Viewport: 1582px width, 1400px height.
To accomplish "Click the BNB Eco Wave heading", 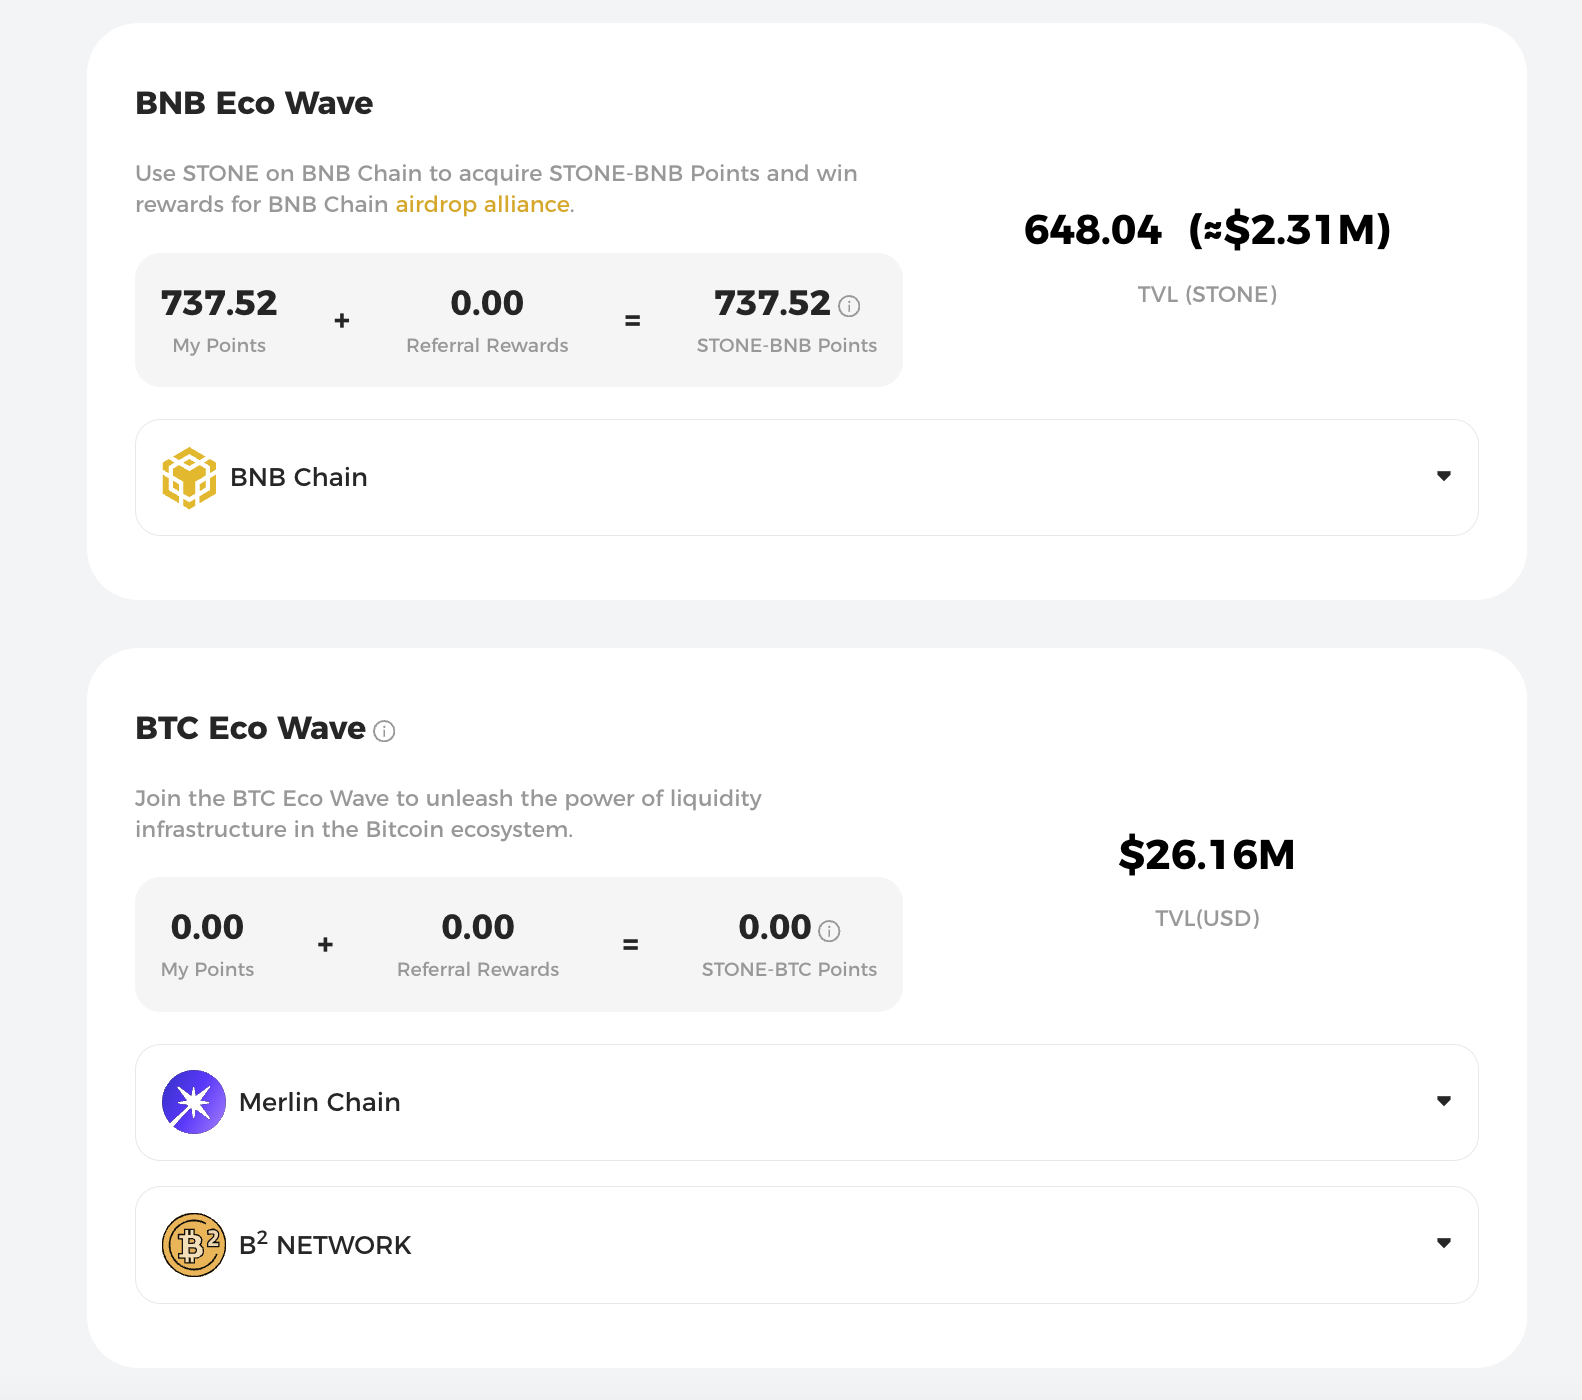I will click(x=254, y=103).
